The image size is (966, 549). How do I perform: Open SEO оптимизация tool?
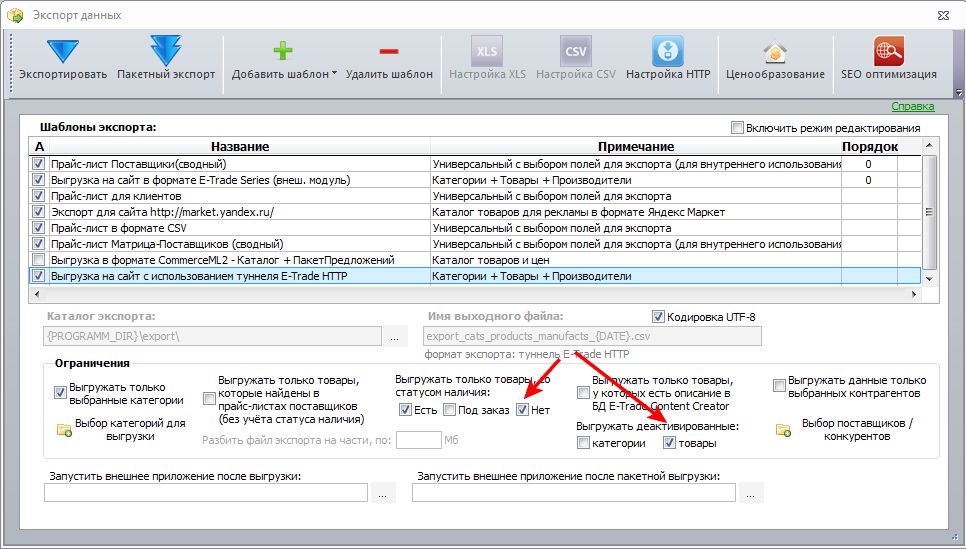click(888, 58)
